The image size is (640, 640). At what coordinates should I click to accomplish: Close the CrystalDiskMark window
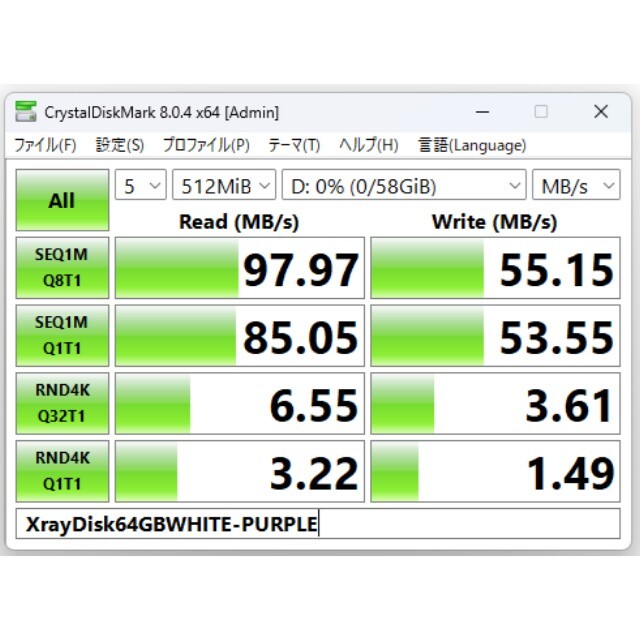tap(601, 111)
